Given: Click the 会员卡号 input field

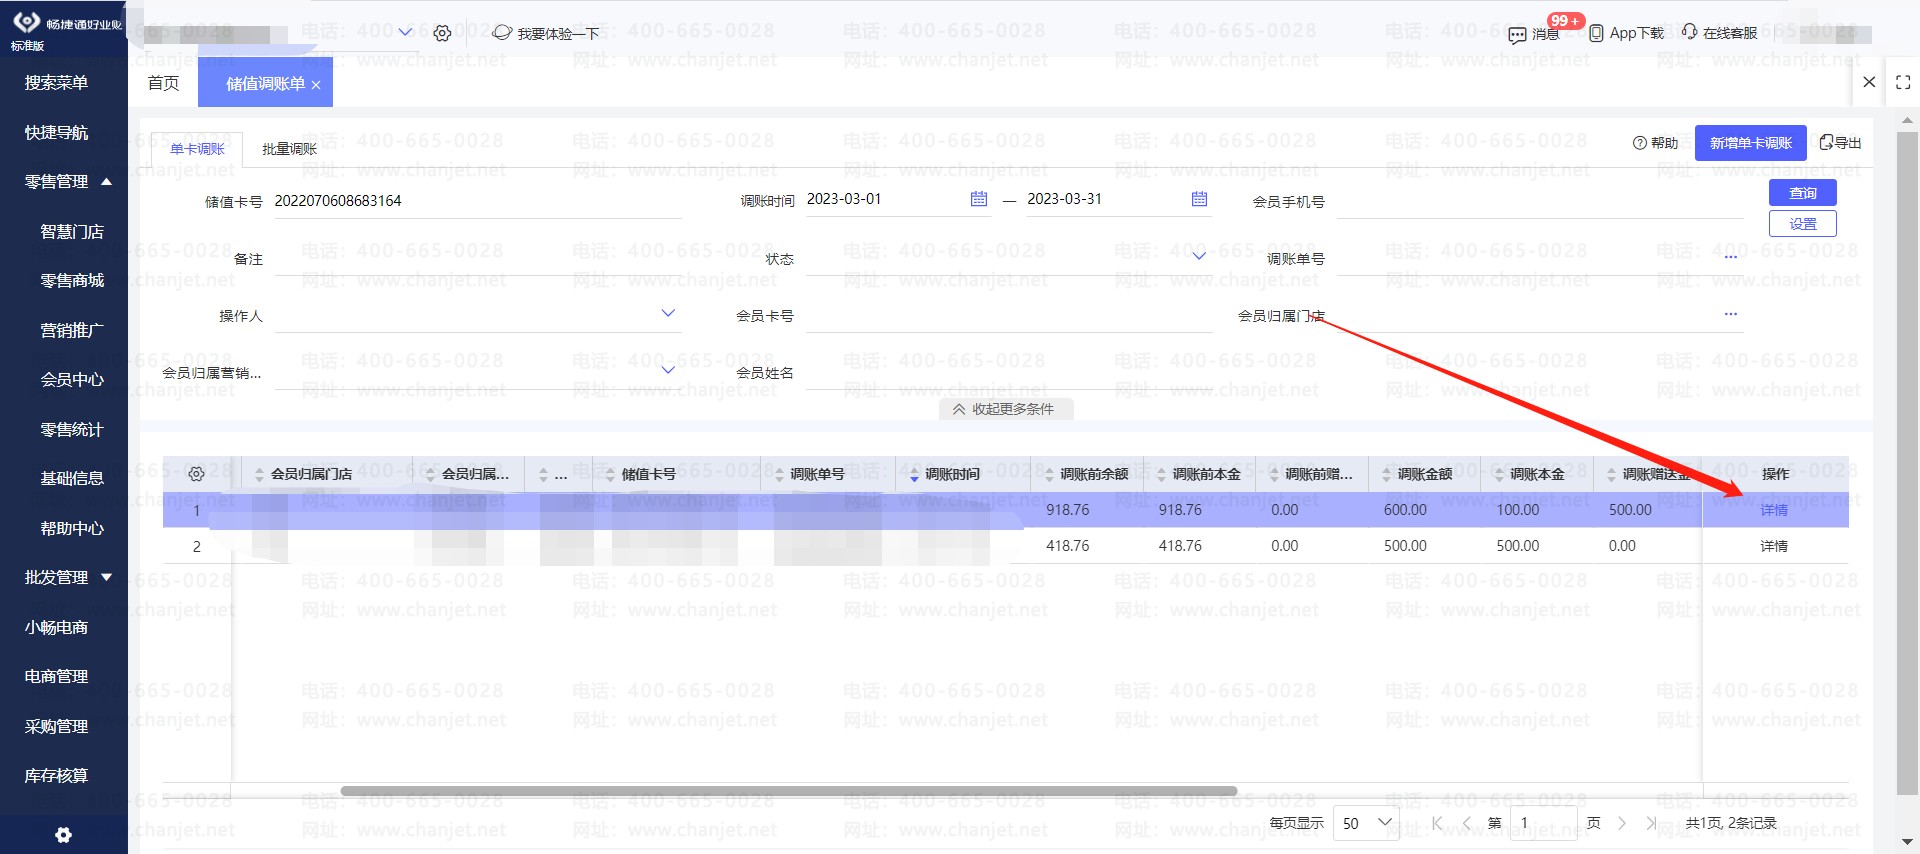Looking at the screenshot, I should pyautogui.click(x=1009, y=315).
